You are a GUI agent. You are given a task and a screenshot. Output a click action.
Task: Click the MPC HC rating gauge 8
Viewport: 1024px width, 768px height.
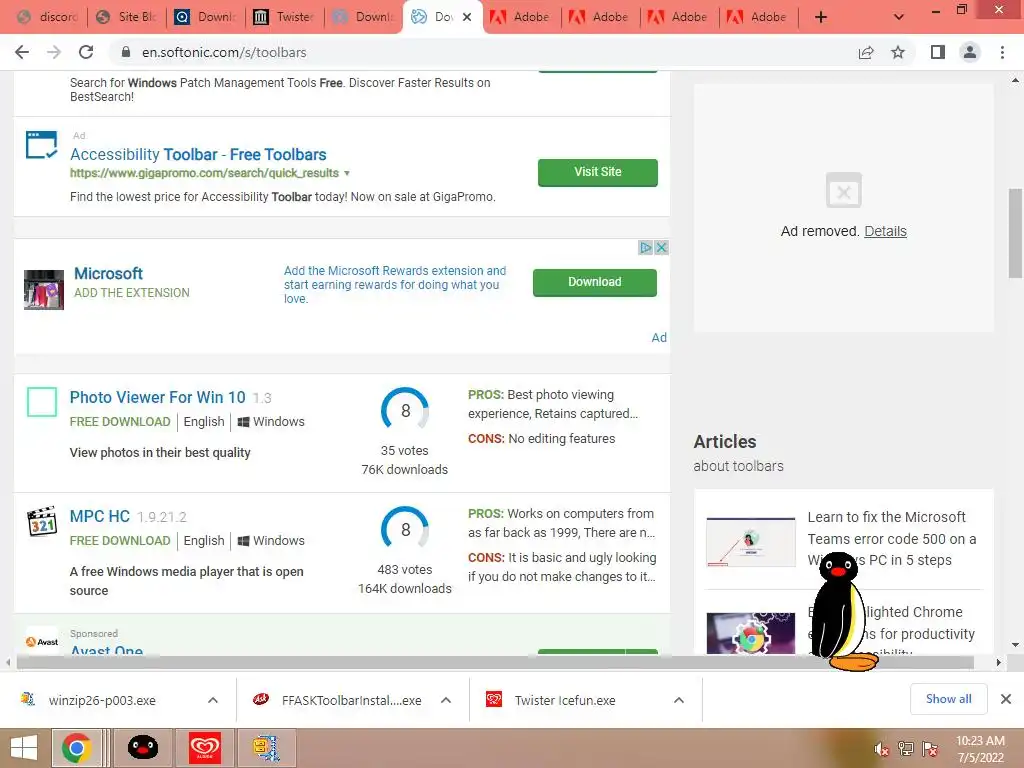[405, 530]
